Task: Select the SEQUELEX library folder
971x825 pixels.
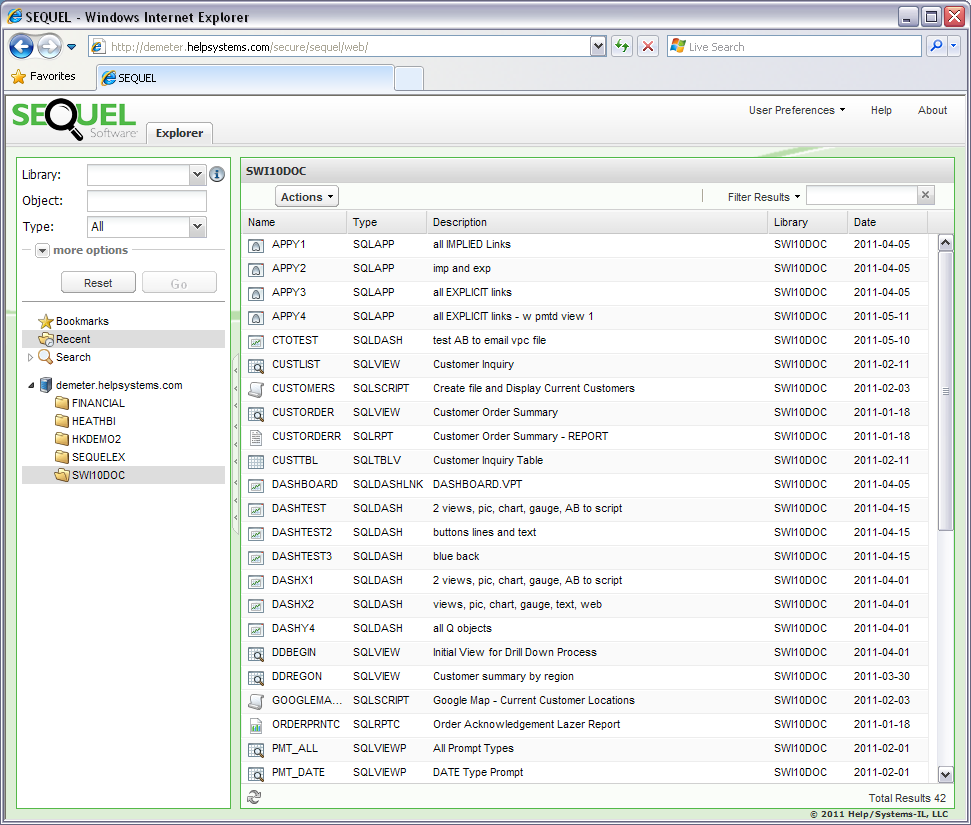Action: click(98, 457)
